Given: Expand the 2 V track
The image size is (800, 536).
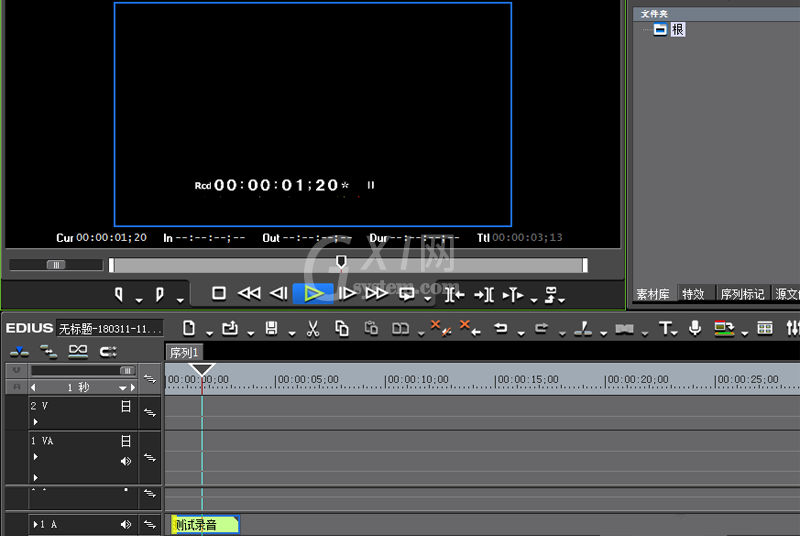Looking at the screenshot, I should point(35,422).
